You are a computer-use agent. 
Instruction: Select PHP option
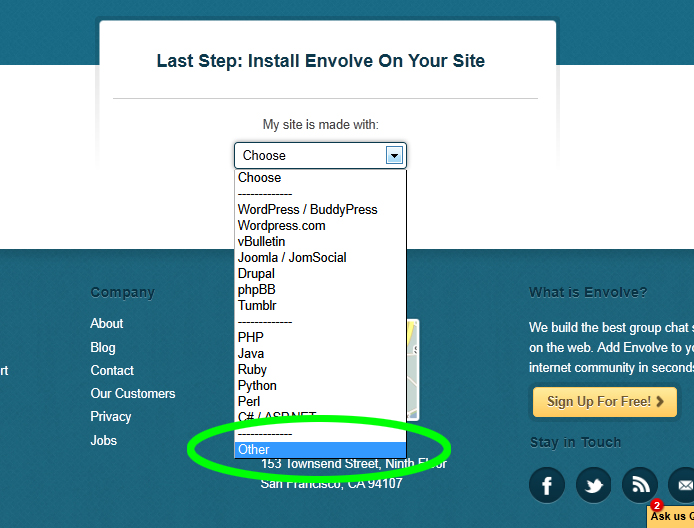[320, 337]
